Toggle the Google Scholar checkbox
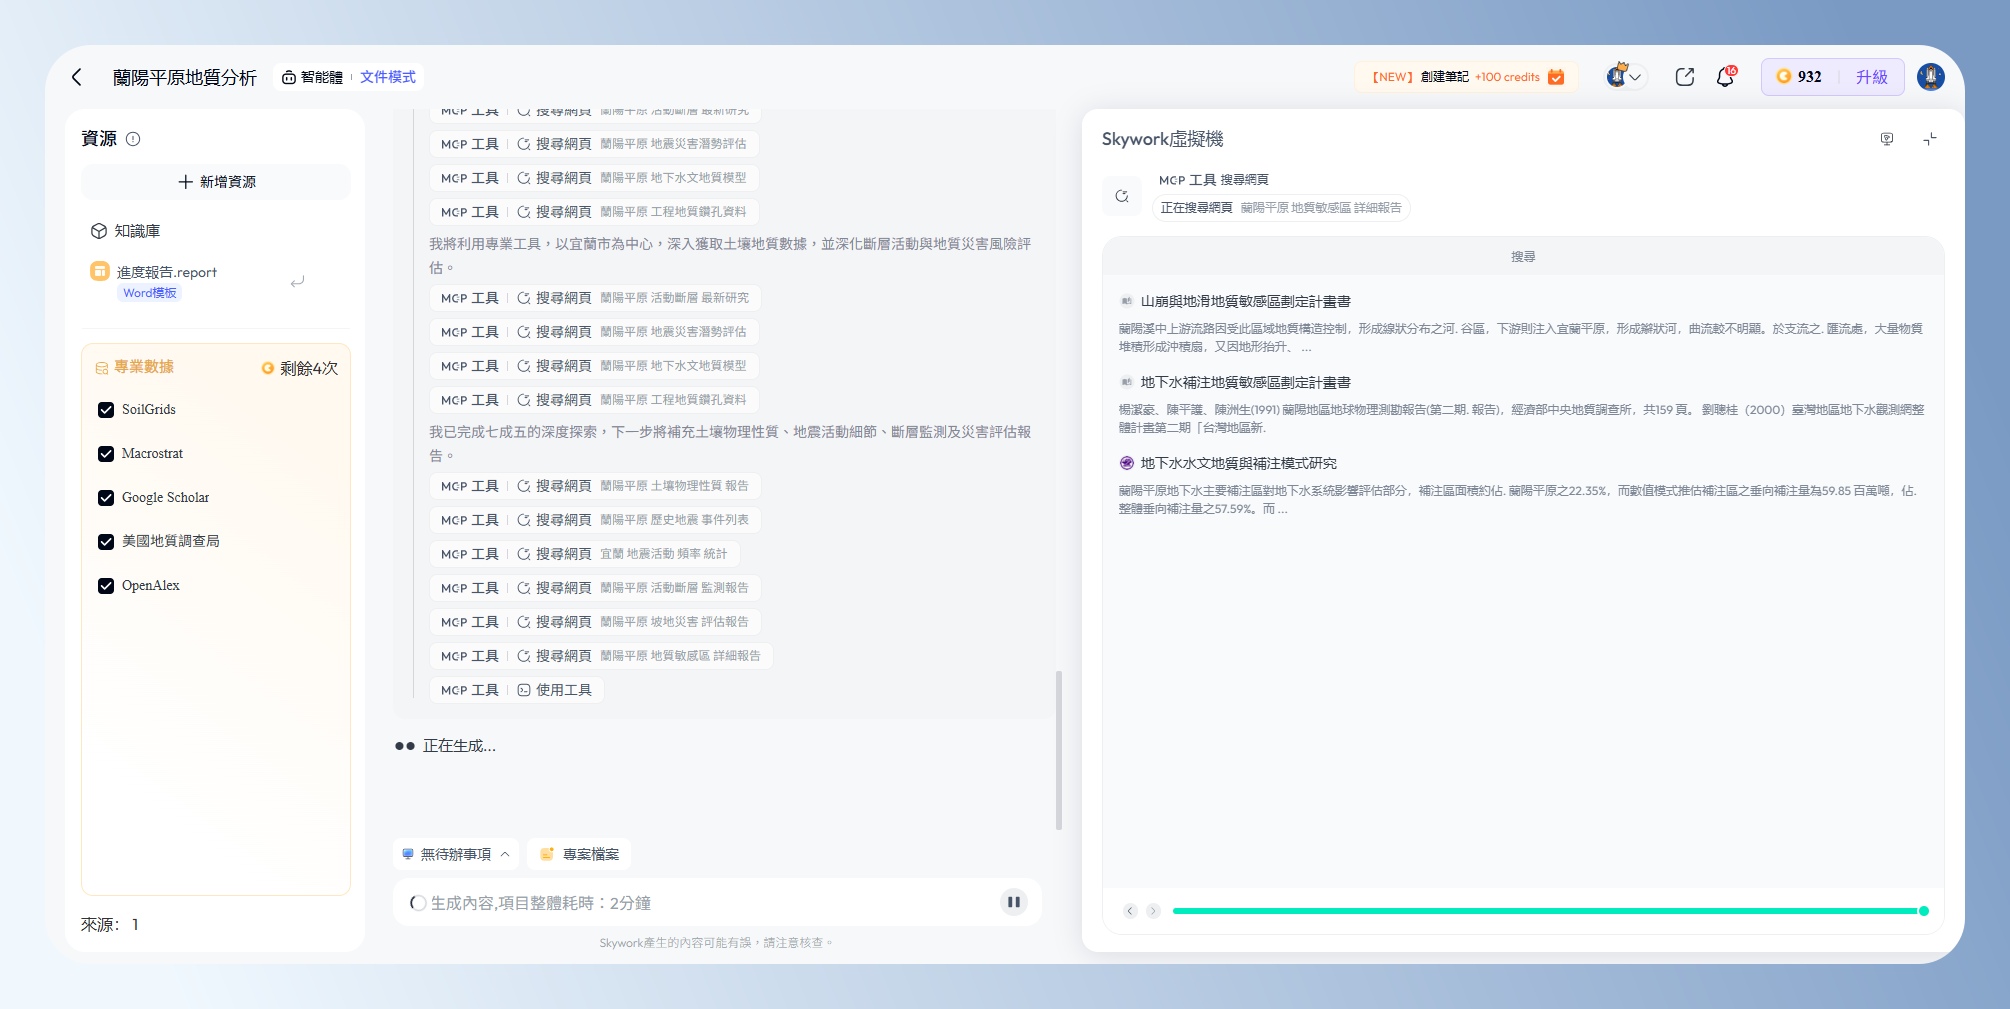Image resolution: width=2010 pixels, height=1009 pixels. point(106,498)
